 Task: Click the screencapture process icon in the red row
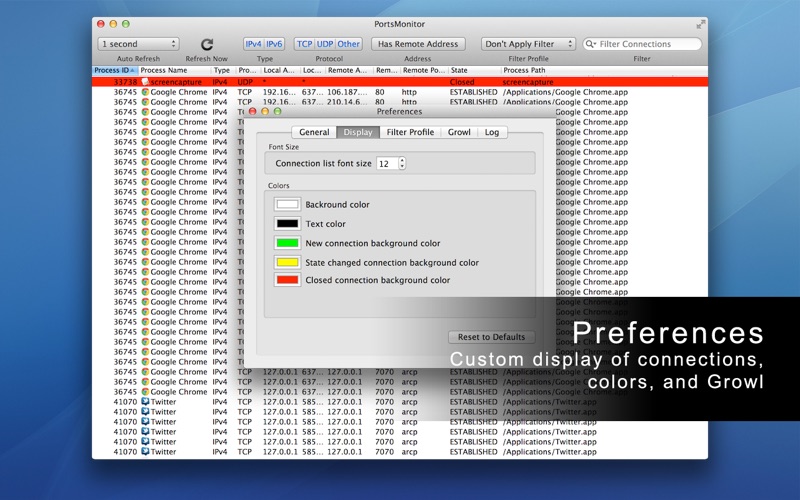[145, 82]
